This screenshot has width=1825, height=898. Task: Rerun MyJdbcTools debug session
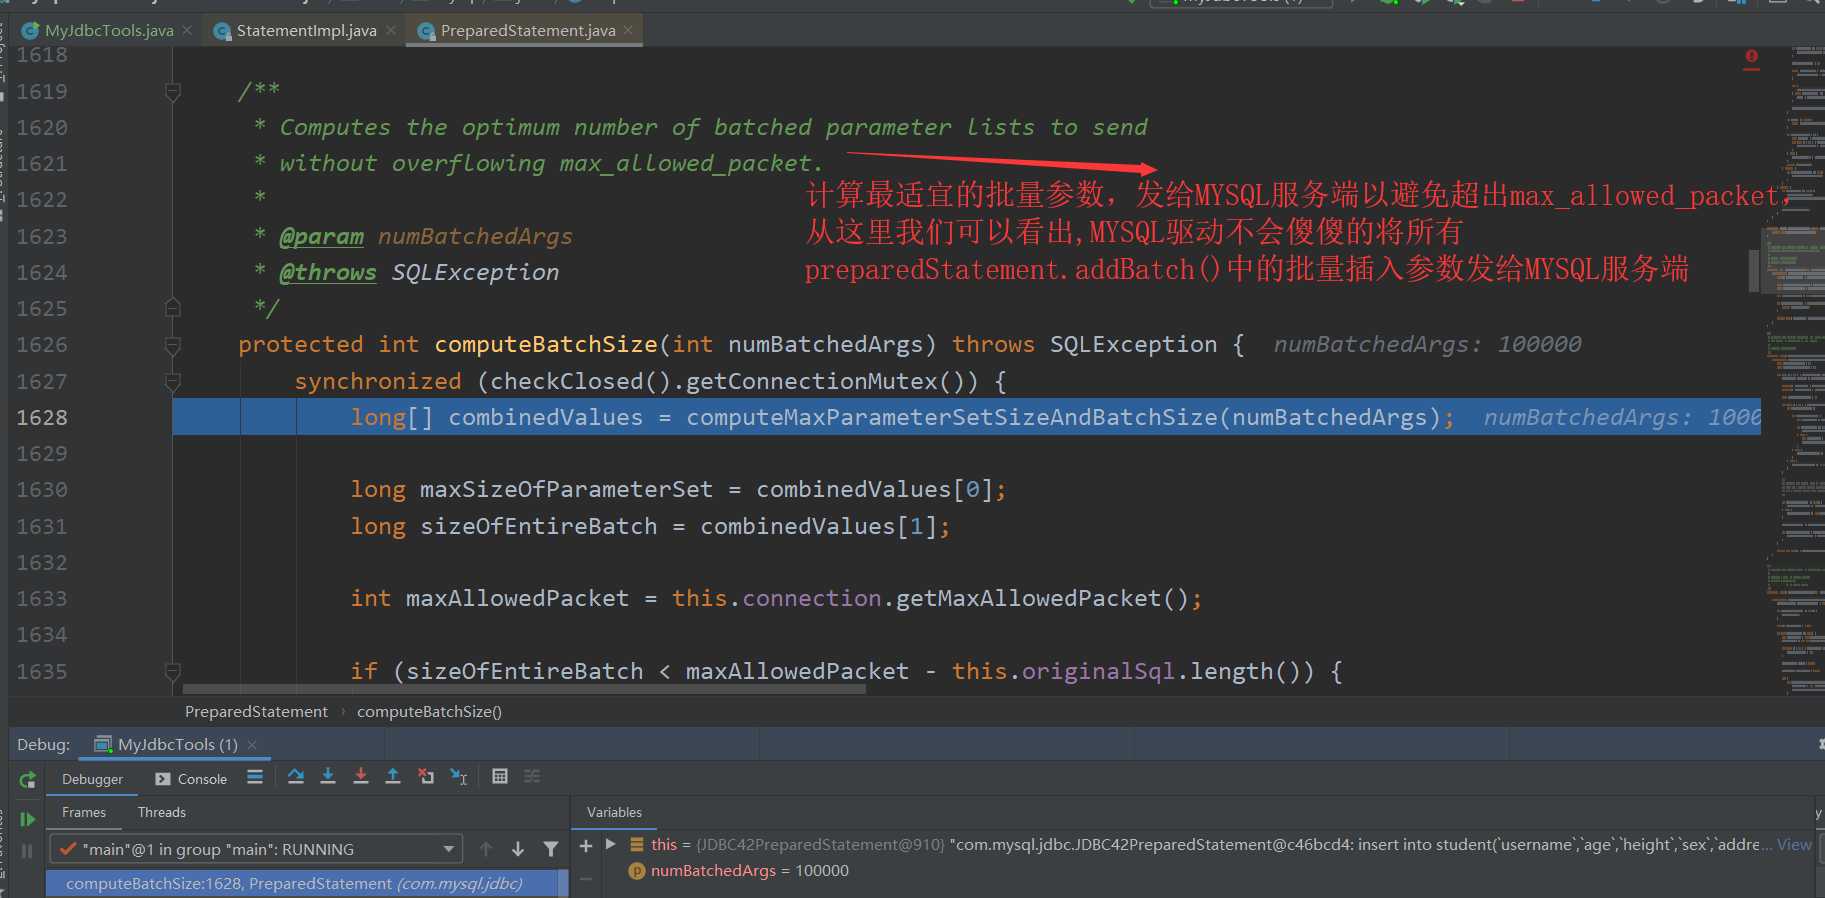[28, 779]
